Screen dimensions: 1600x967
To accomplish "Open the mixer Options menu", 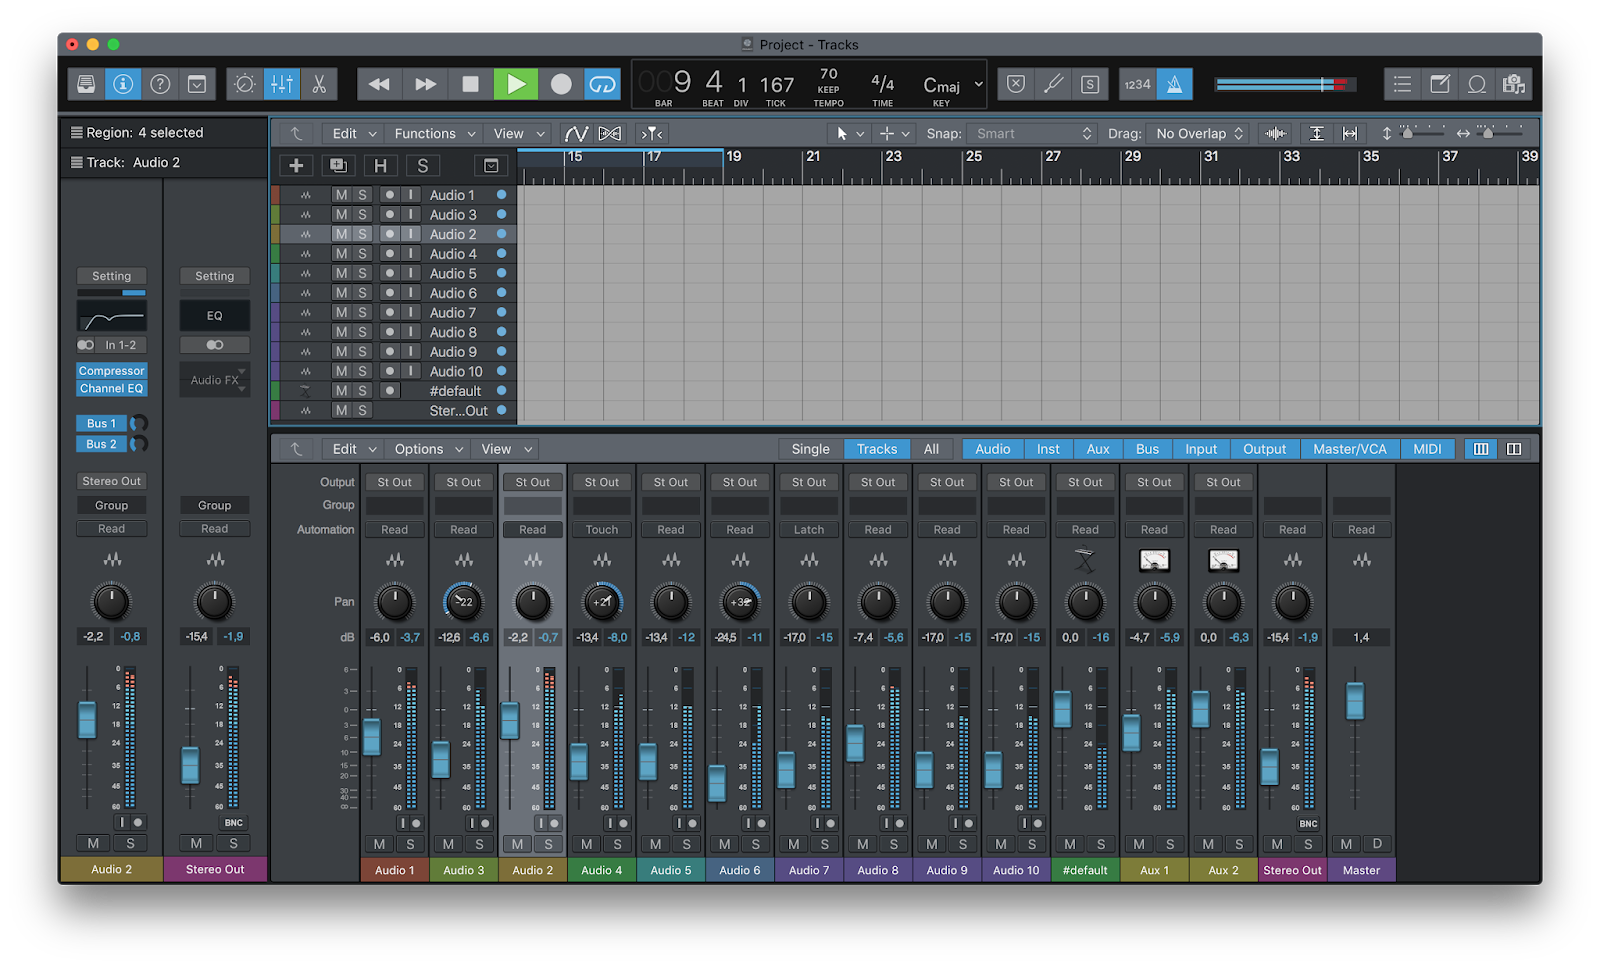I will (428, 449).
